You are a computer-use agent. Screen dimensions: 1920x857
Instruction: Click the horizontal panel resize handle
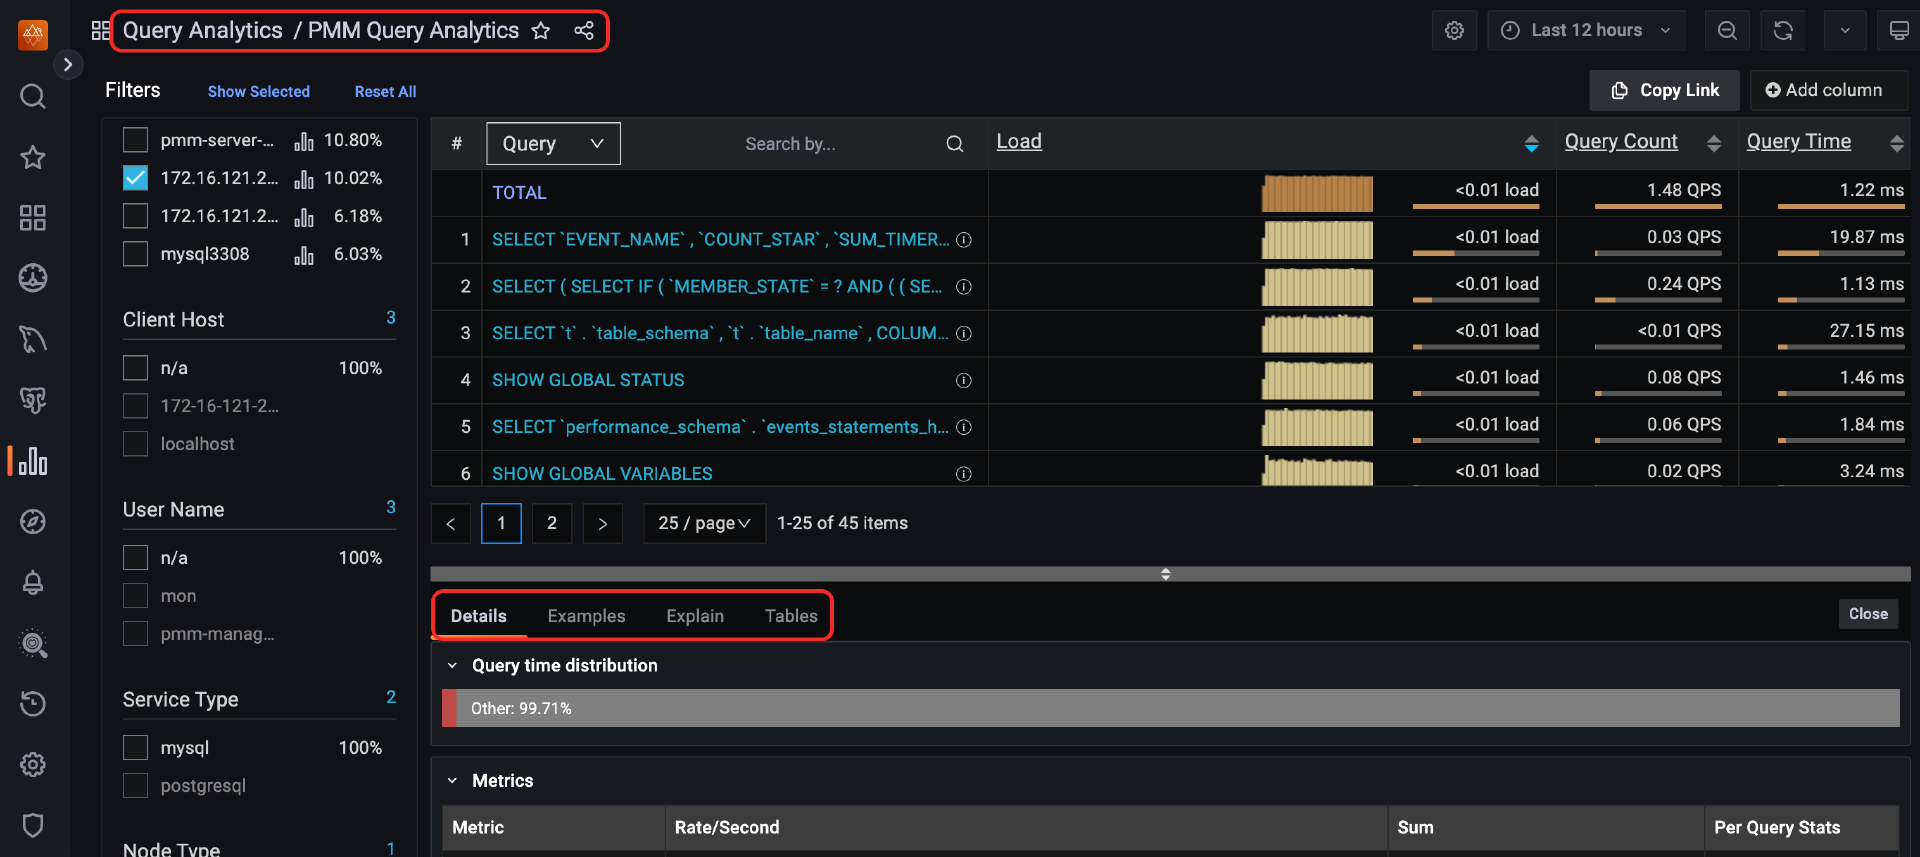tap(1166, 574)
